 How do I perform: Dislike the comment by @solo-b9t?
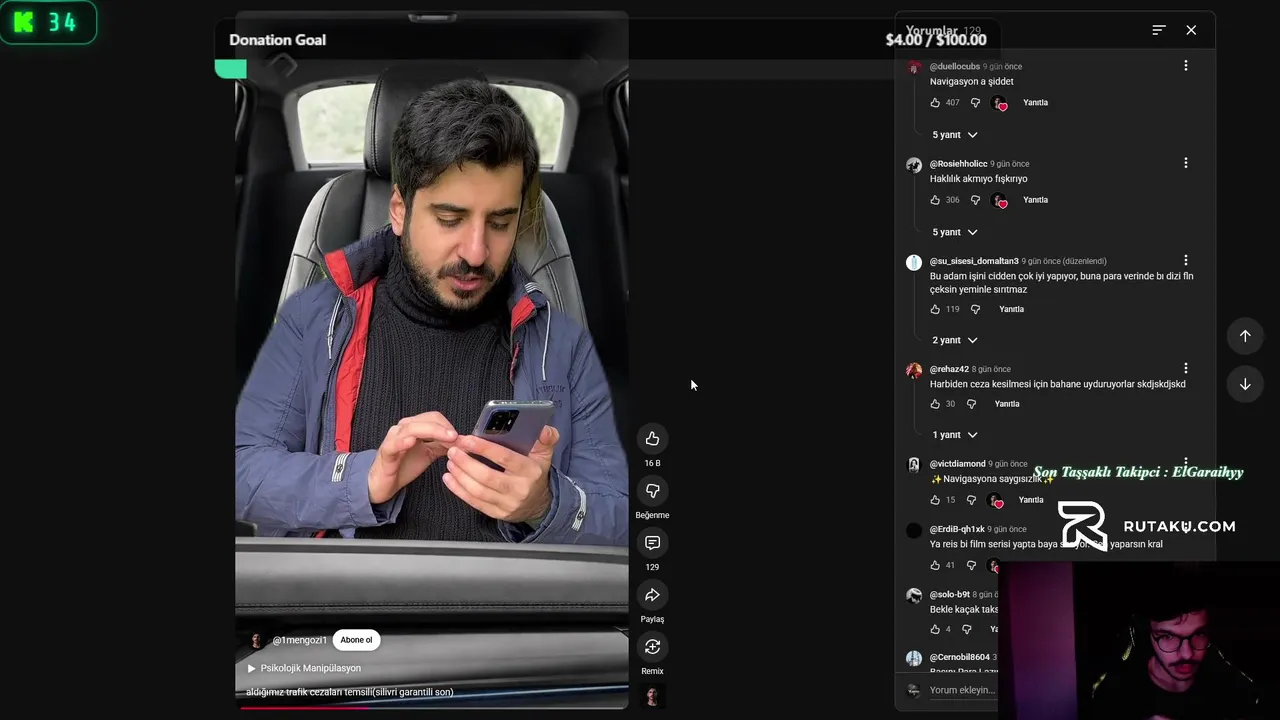pyautogui.click(x=966, y=629)
